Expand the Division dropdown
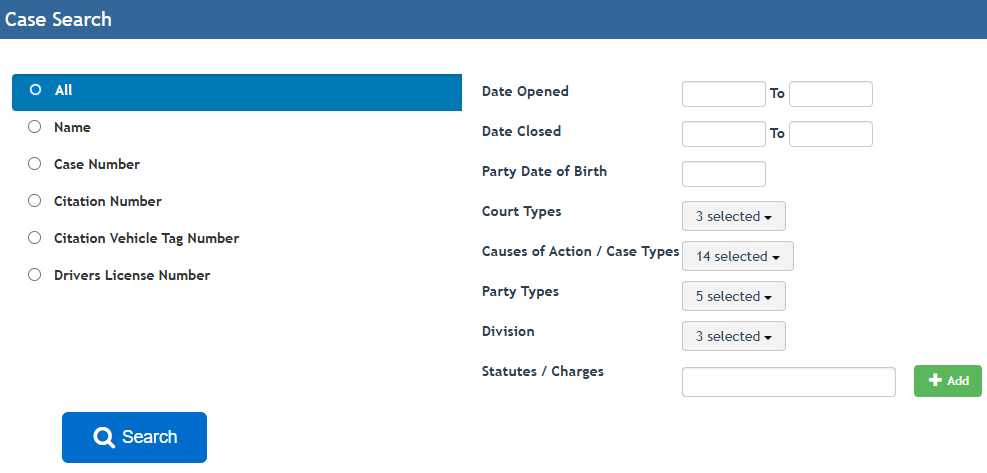 tap(733, 336)
